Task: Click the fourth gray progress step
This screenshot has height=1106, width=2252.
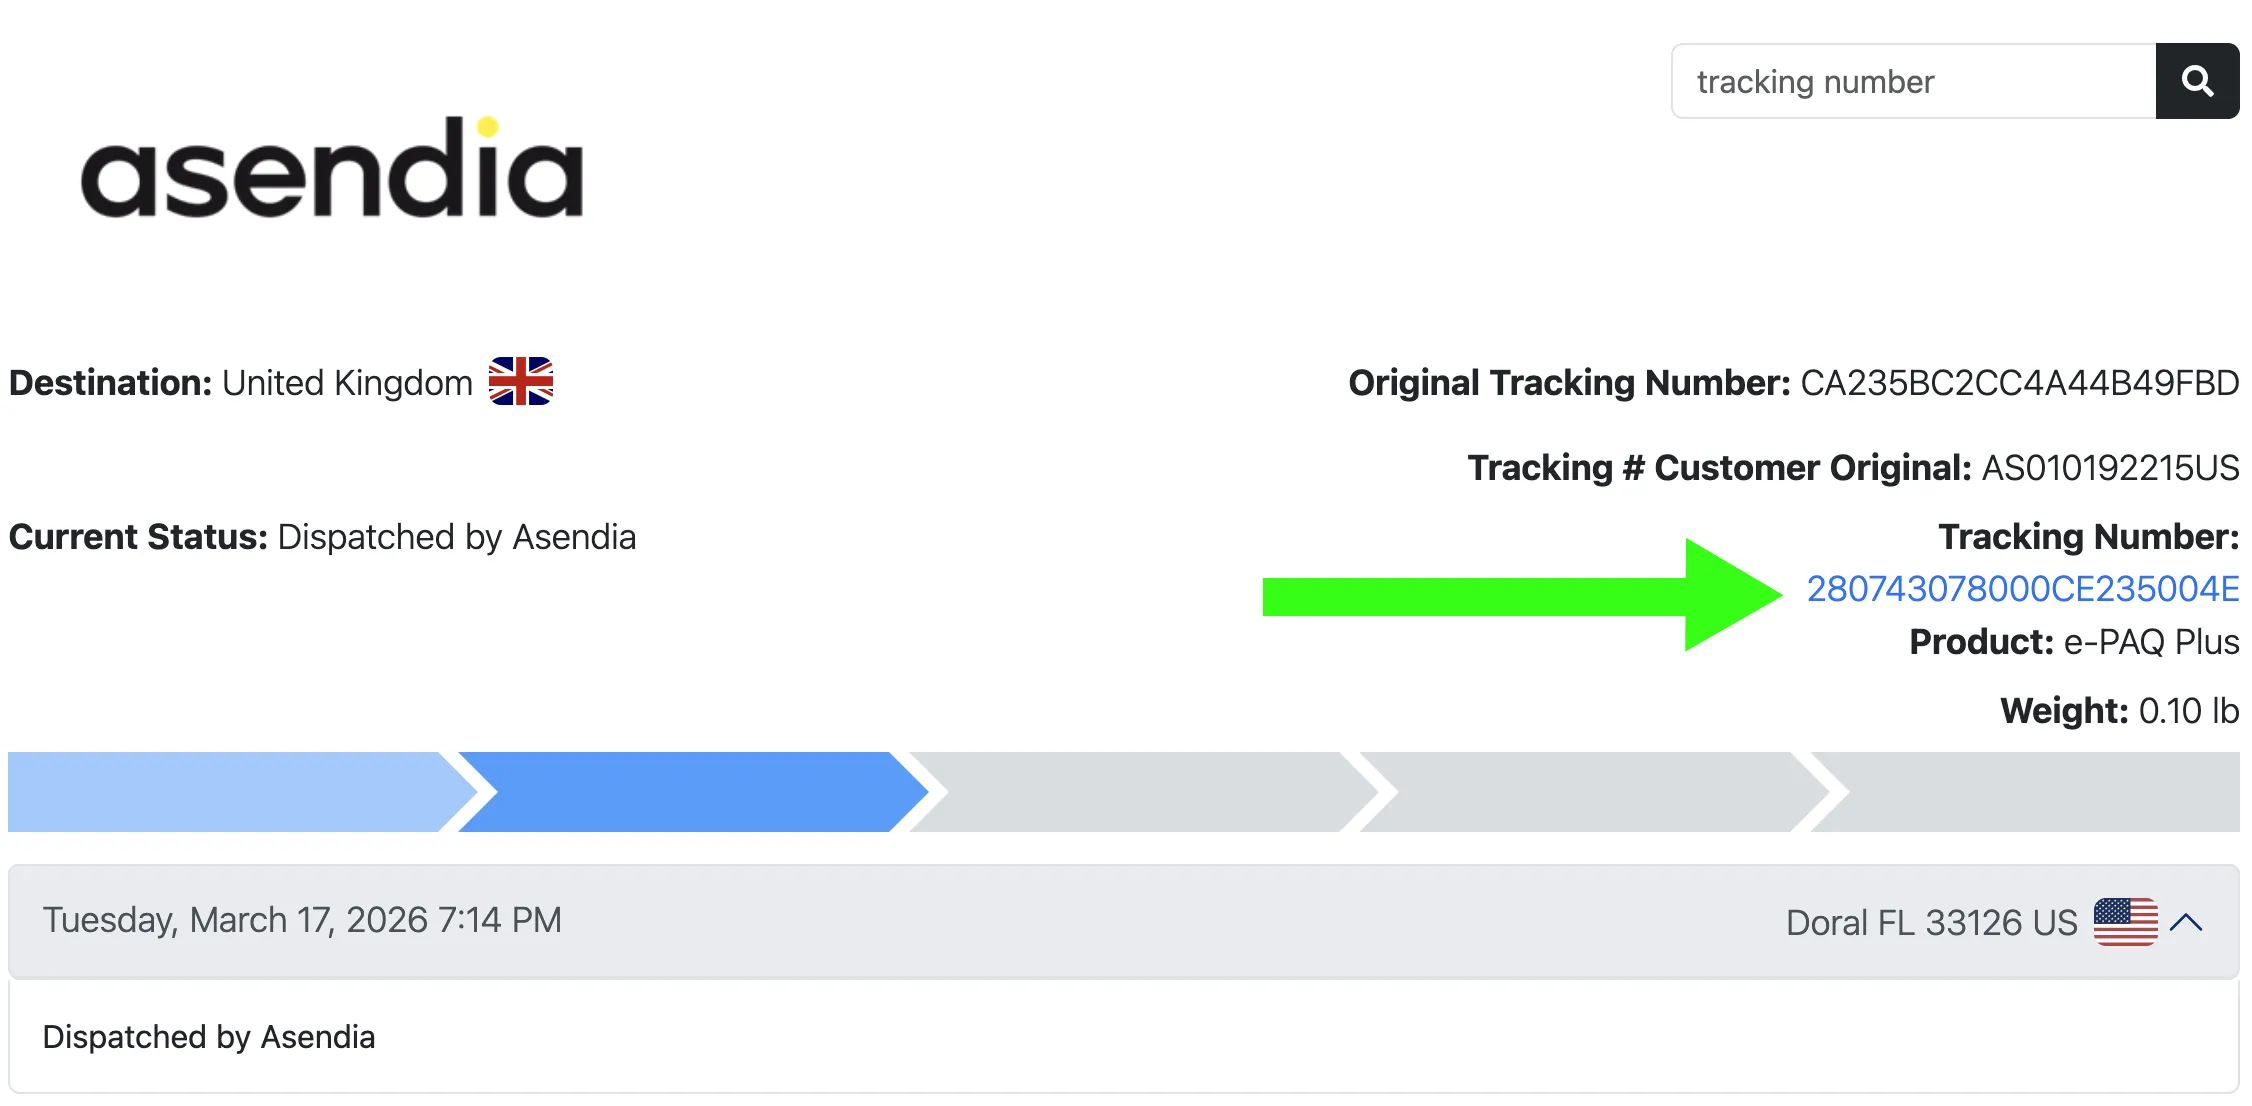Action: coord(1585,792)
